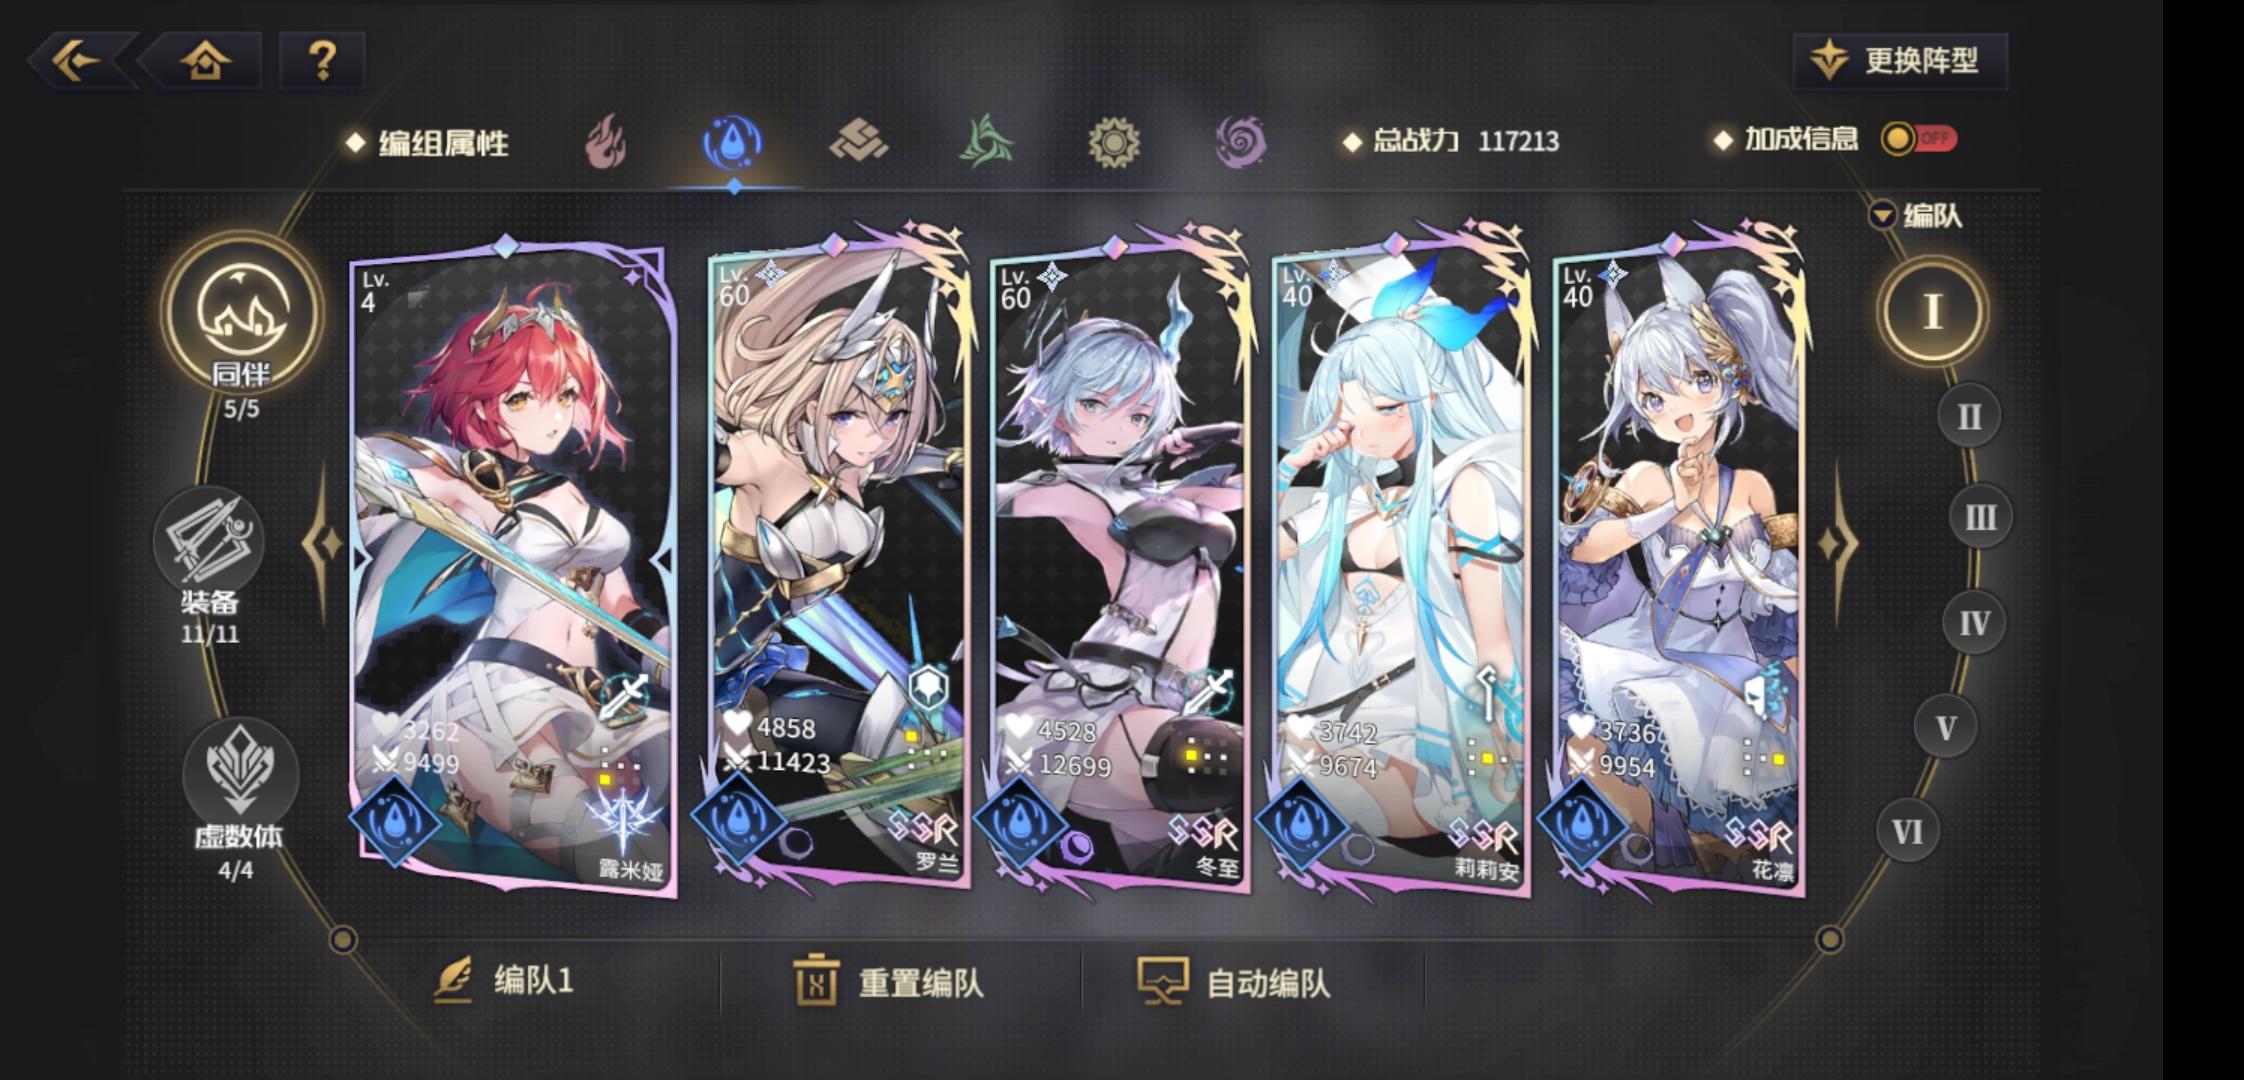Return to the home screen icon
Viewport: 2244px width, 1080px height.
(205, 61)
